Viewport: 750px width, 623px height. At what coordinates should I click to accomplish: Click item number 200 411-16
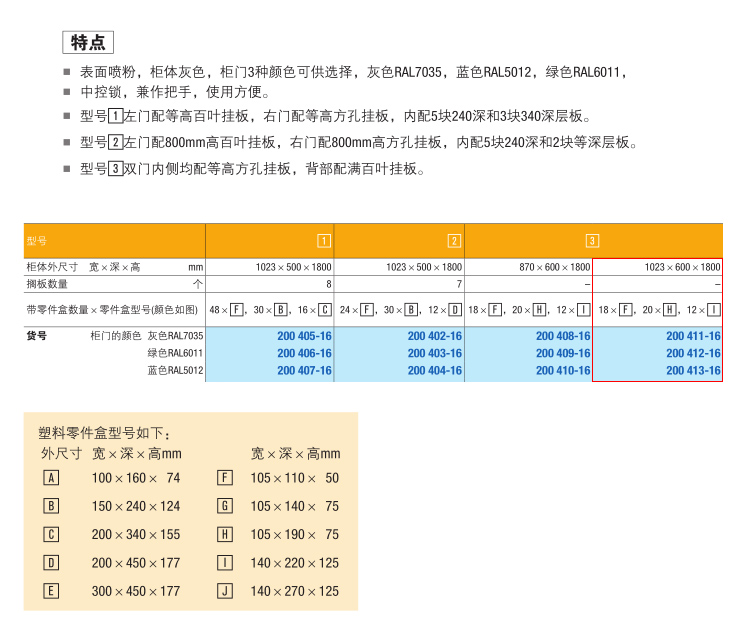(694, 336)
